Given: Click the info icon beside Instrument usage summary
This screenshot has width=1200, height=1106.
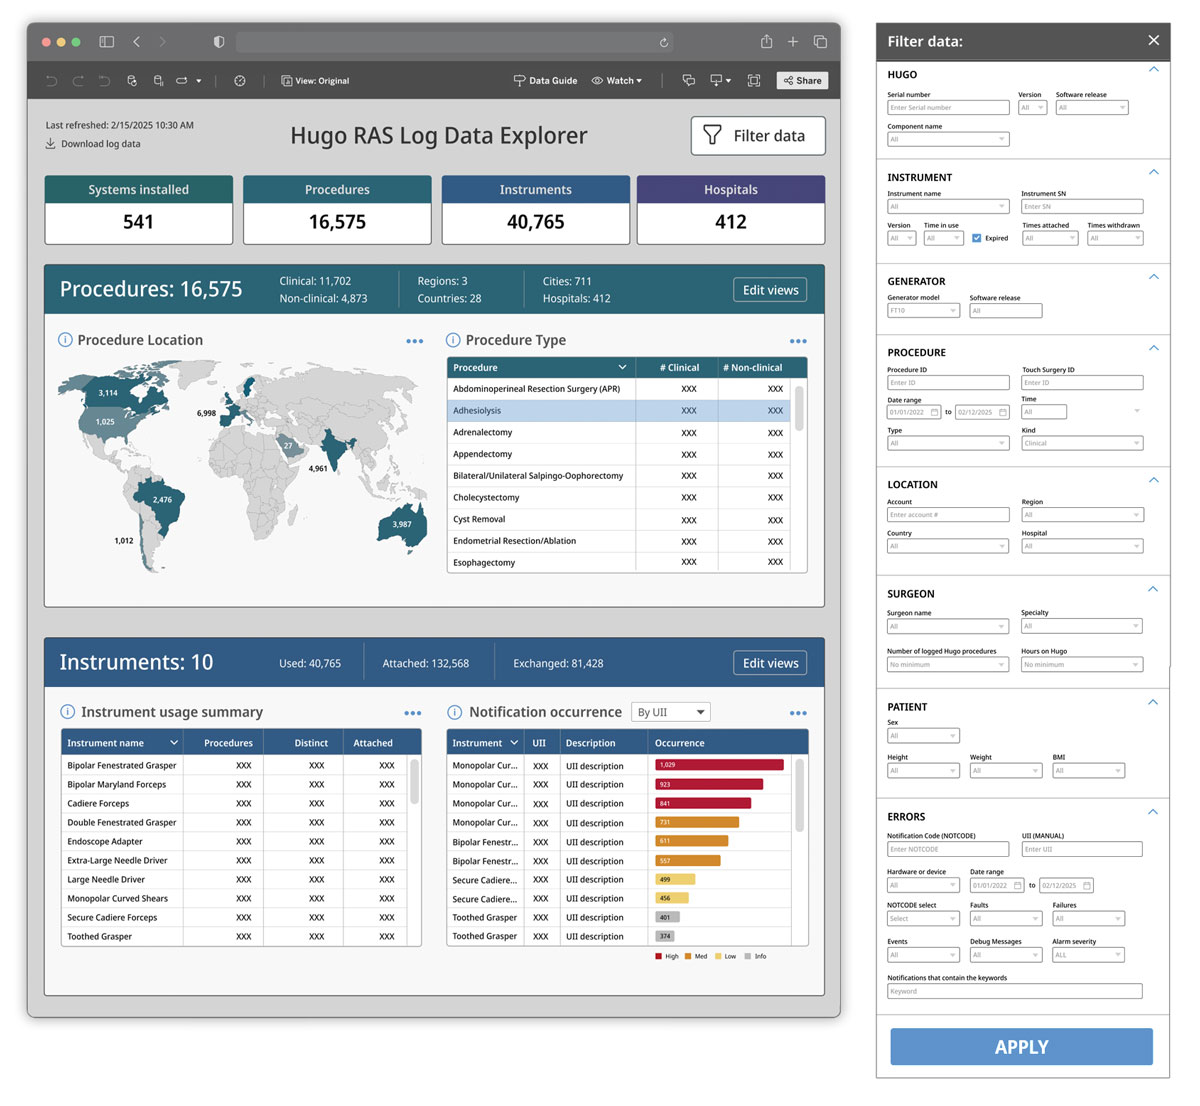Looking at the screenshot, I should [x=67, y=712].
